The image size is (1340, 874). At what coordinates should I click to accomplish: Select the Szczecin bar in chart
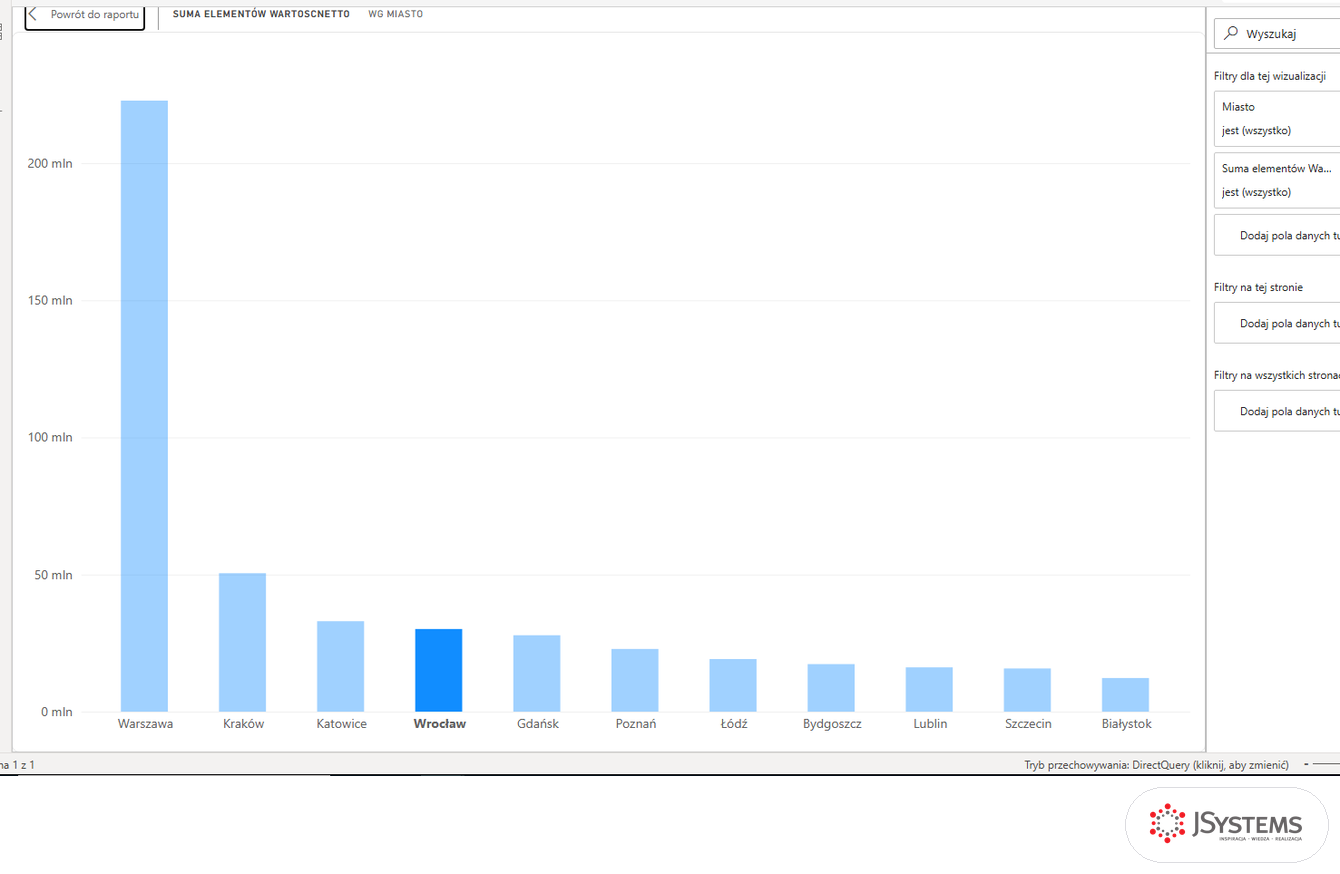(1027, 690)
